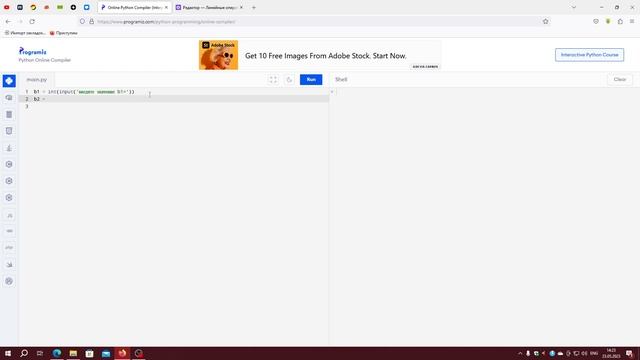Click the programiz.com address bar
This screenshot has width=640, height=360.
[314, 22]
